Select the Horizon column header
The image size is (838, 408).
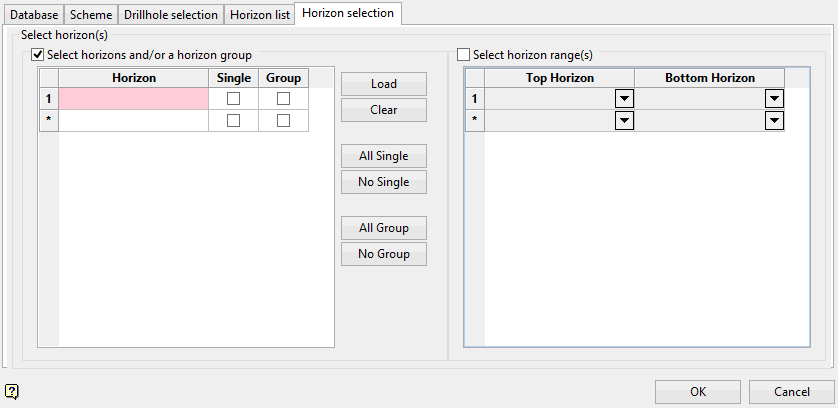point(134,78)
